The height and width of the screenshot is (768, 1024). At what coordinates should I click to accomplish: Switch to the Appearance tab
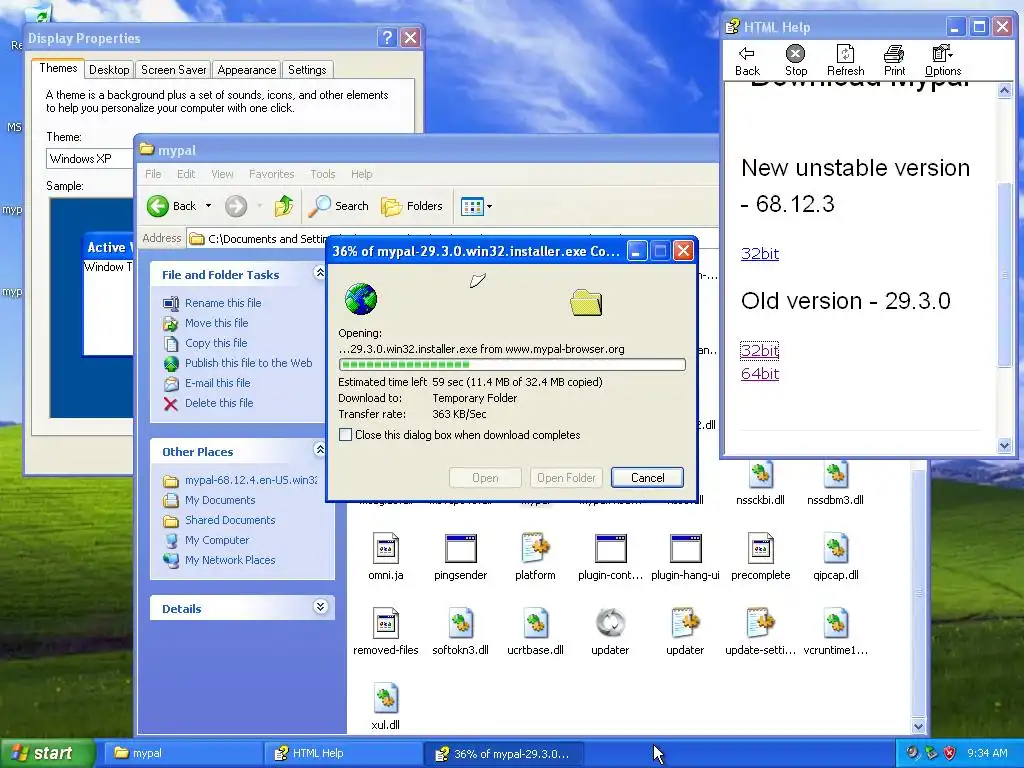point(246,70)
